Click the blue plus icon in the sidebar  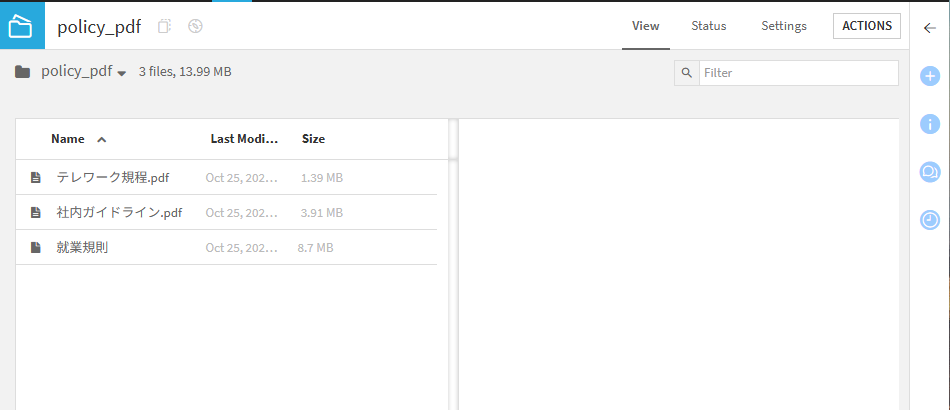pos(929,75)
